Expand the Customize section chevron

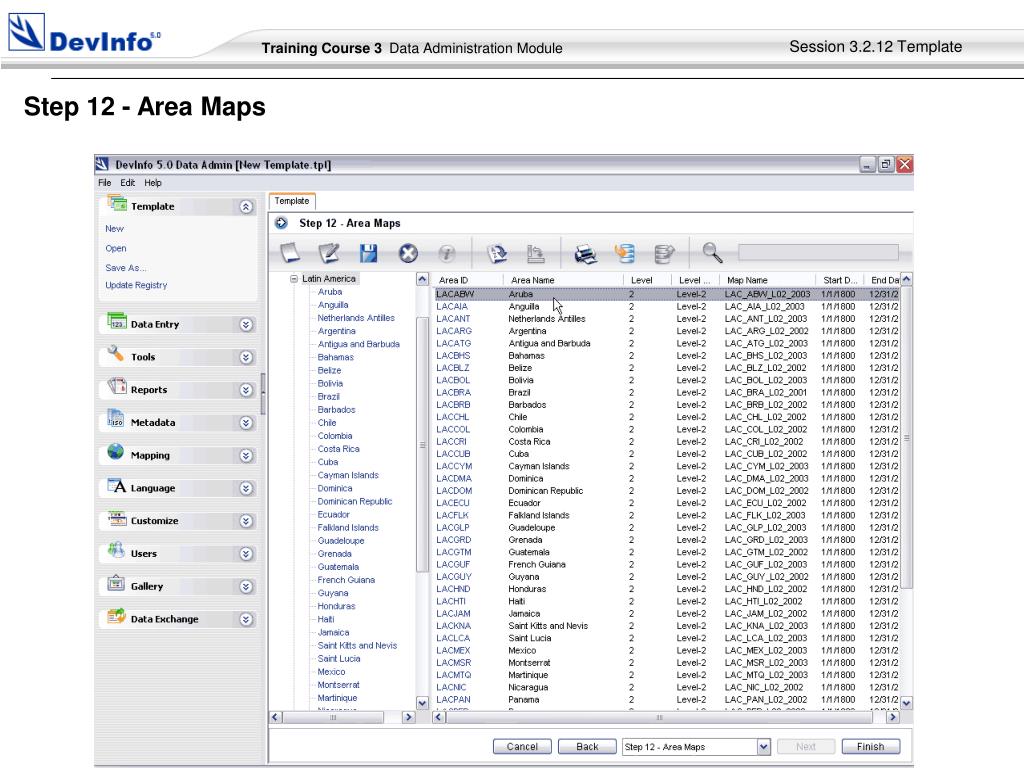click(x=246, y=520)
